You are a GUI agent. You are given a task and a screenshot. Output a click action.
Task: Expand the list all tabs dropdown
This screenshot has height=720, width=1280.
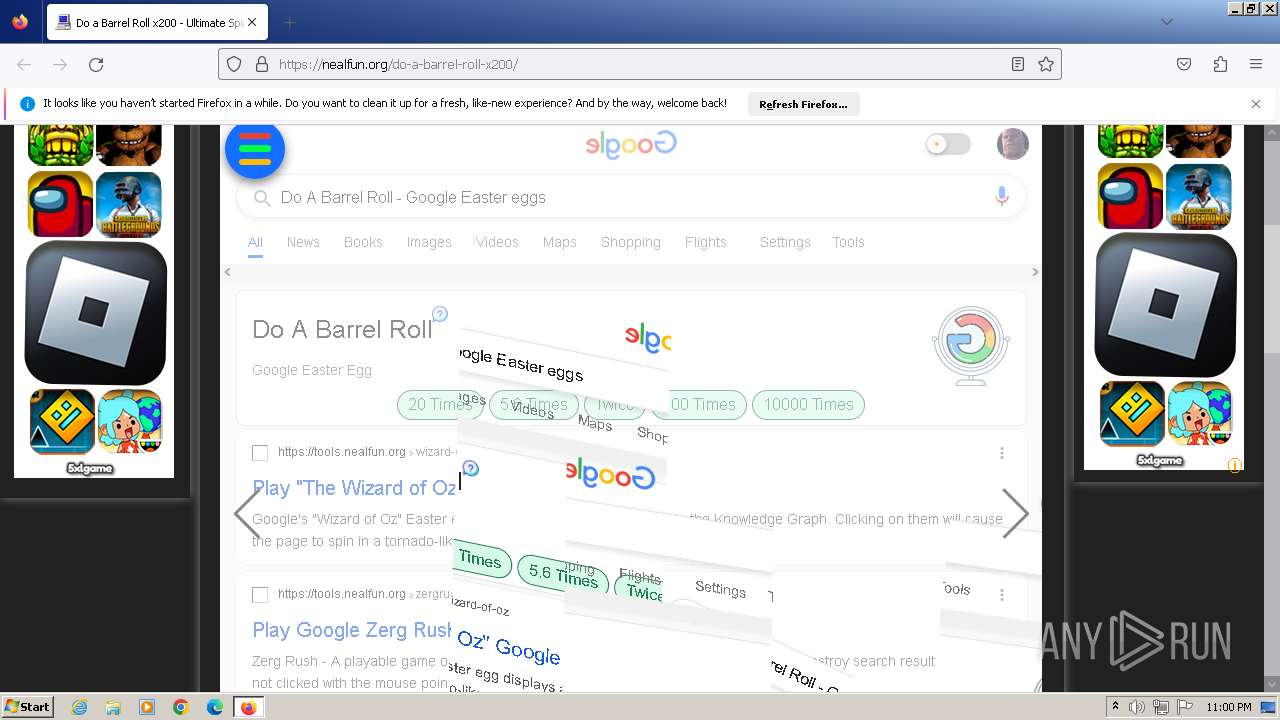point(1166,22)
